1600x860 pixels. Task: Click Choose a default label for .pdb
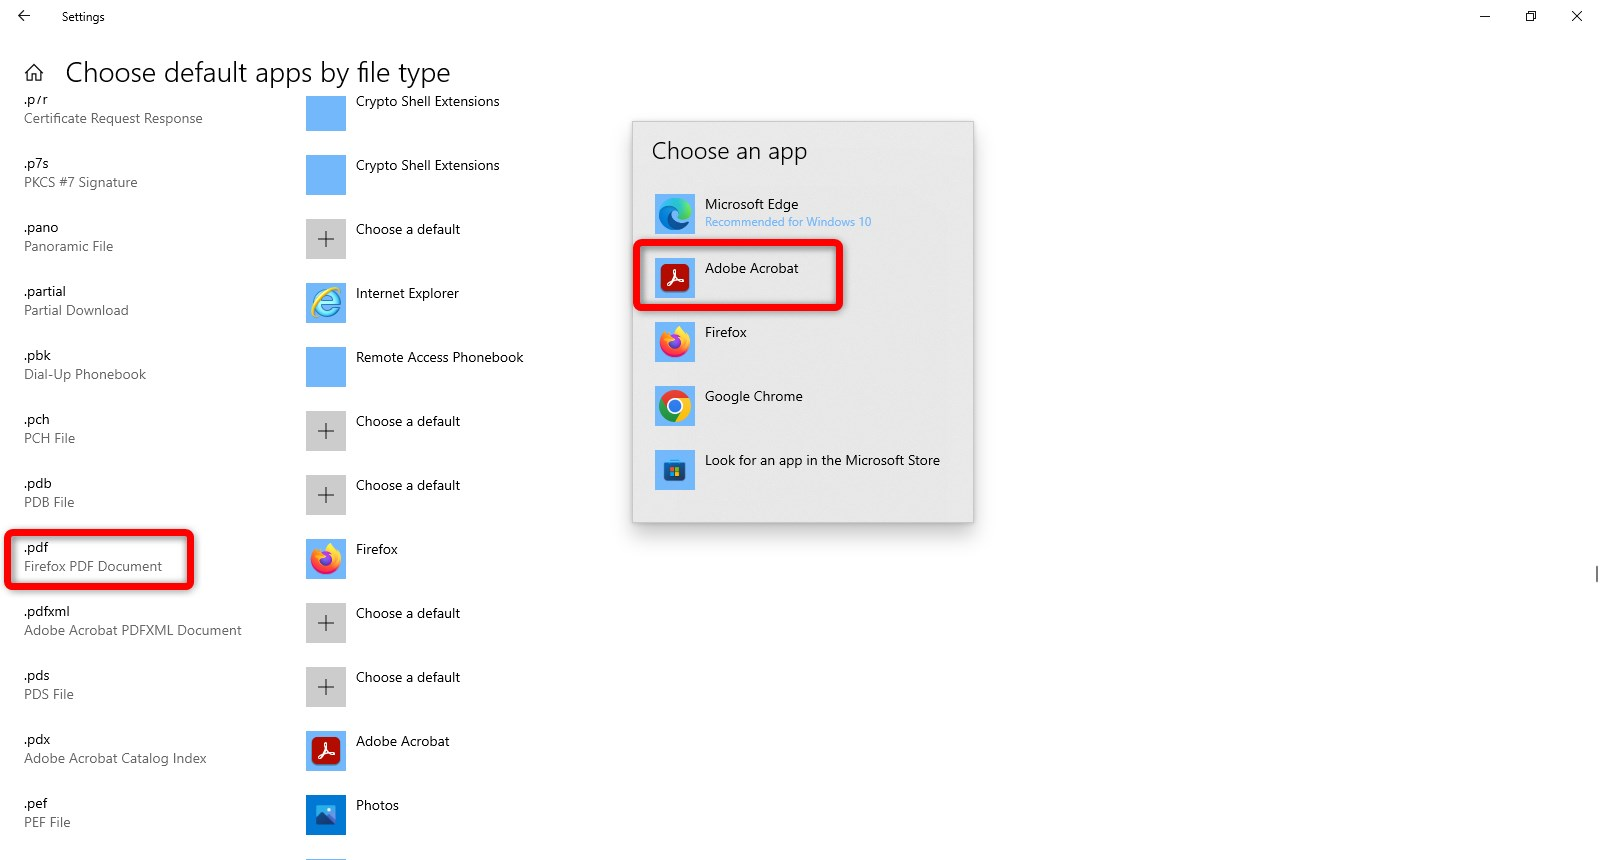[408, 485]
